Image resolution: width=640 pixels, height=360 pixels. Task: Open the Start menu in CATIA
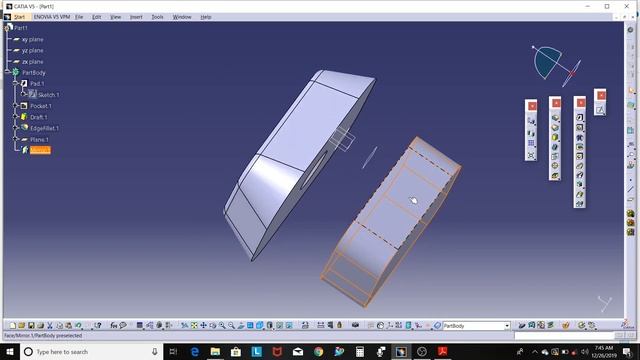tap(19, 17)
